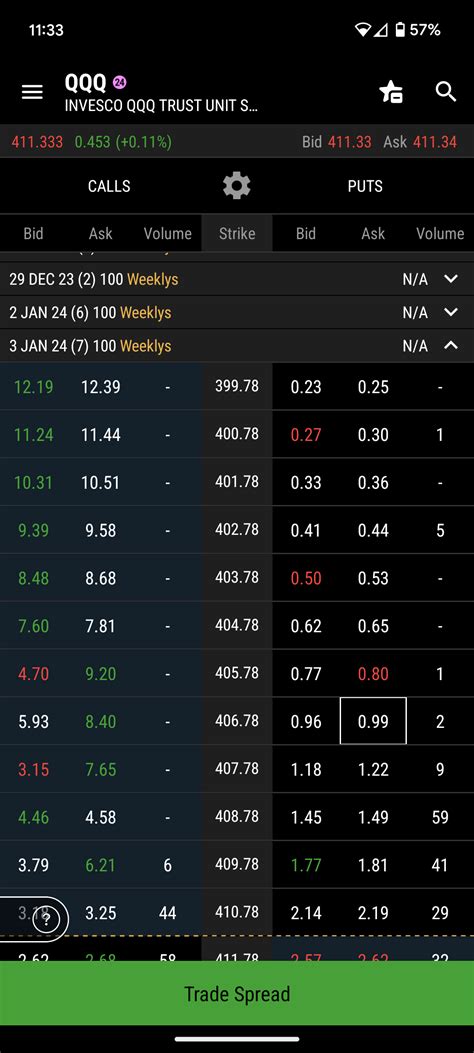Image resolution: width=474 pixels, height=1053 pixels.
Task: Tap the 401.78 strike
Action: point(237,482)
